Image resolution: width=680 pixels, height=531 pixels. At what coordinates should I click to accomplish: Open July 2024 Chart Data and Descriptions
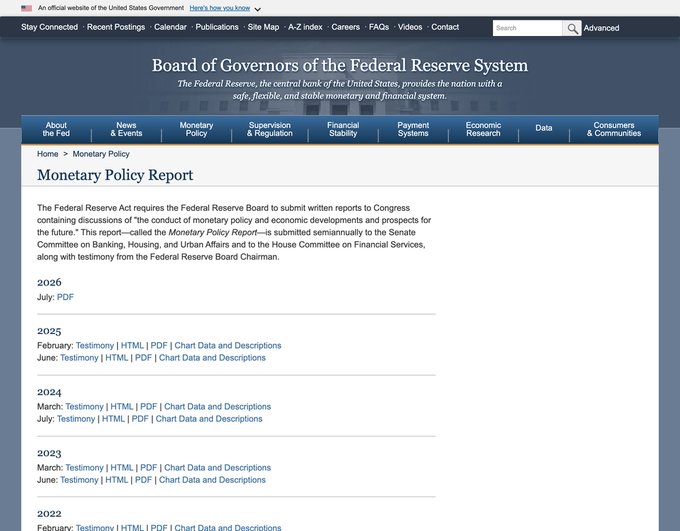click(209, 419)
